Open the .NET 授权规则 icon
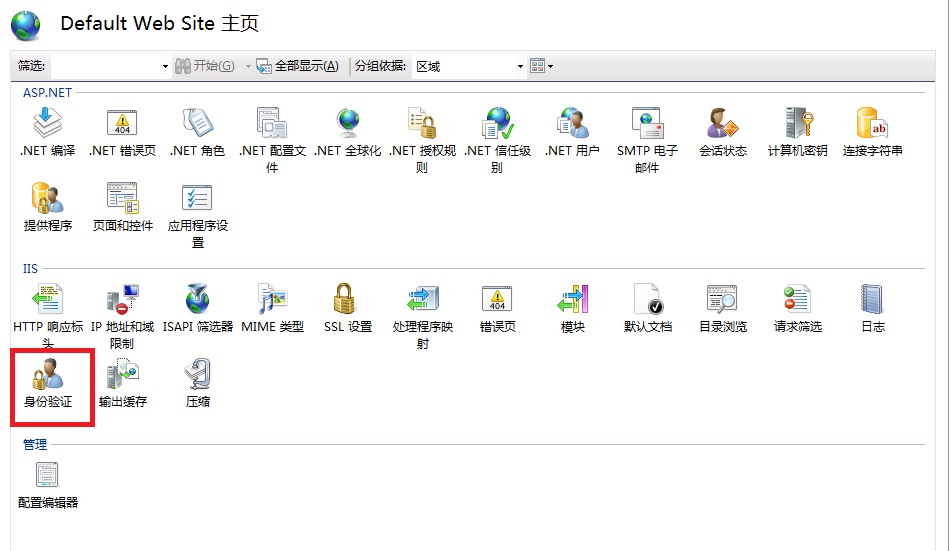The width and height of the screenshot is (949, 551). click(422, 124)
